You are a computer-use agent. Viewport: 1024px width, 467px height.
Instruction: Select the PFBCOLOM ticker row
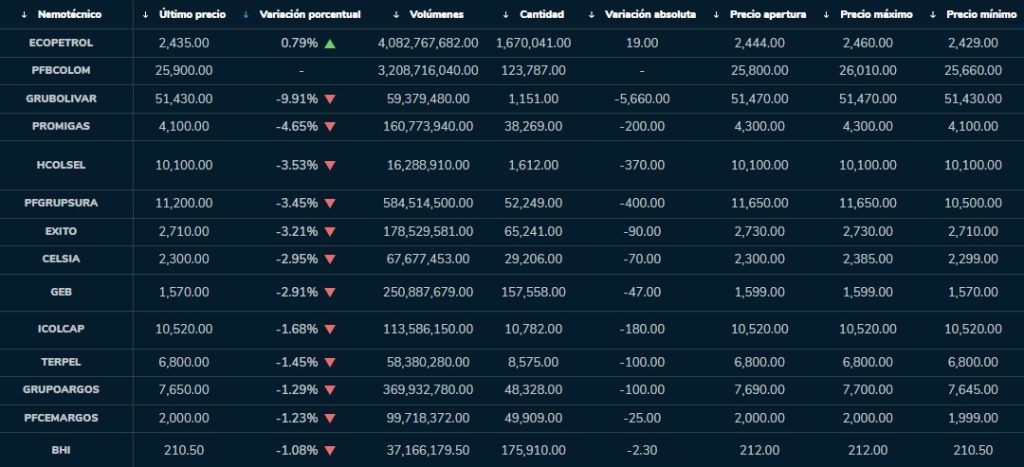(512, 71)
